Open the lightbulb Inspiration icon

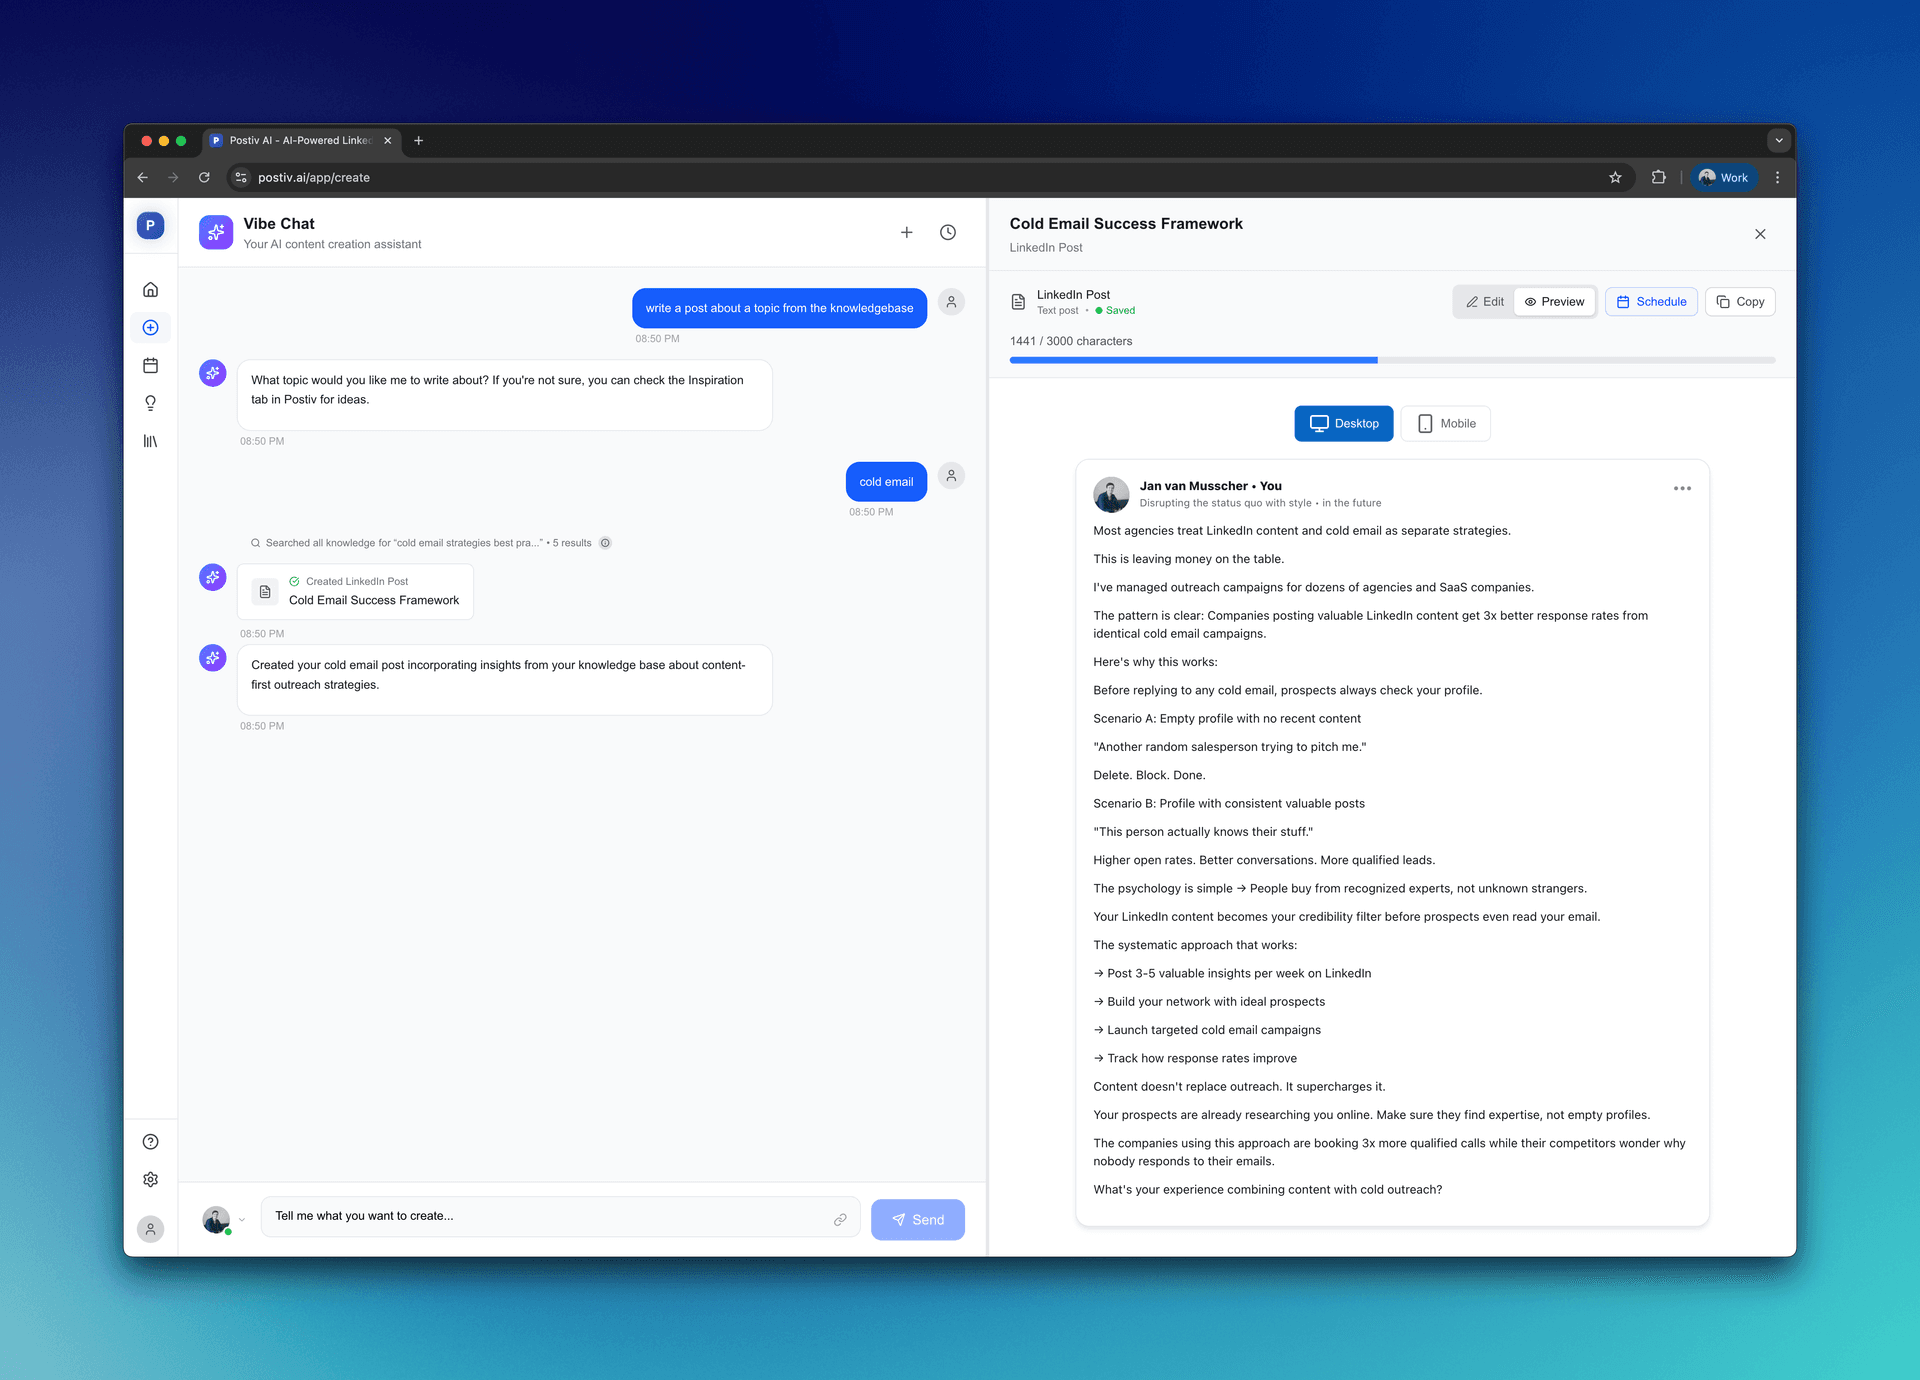point(150,403)
